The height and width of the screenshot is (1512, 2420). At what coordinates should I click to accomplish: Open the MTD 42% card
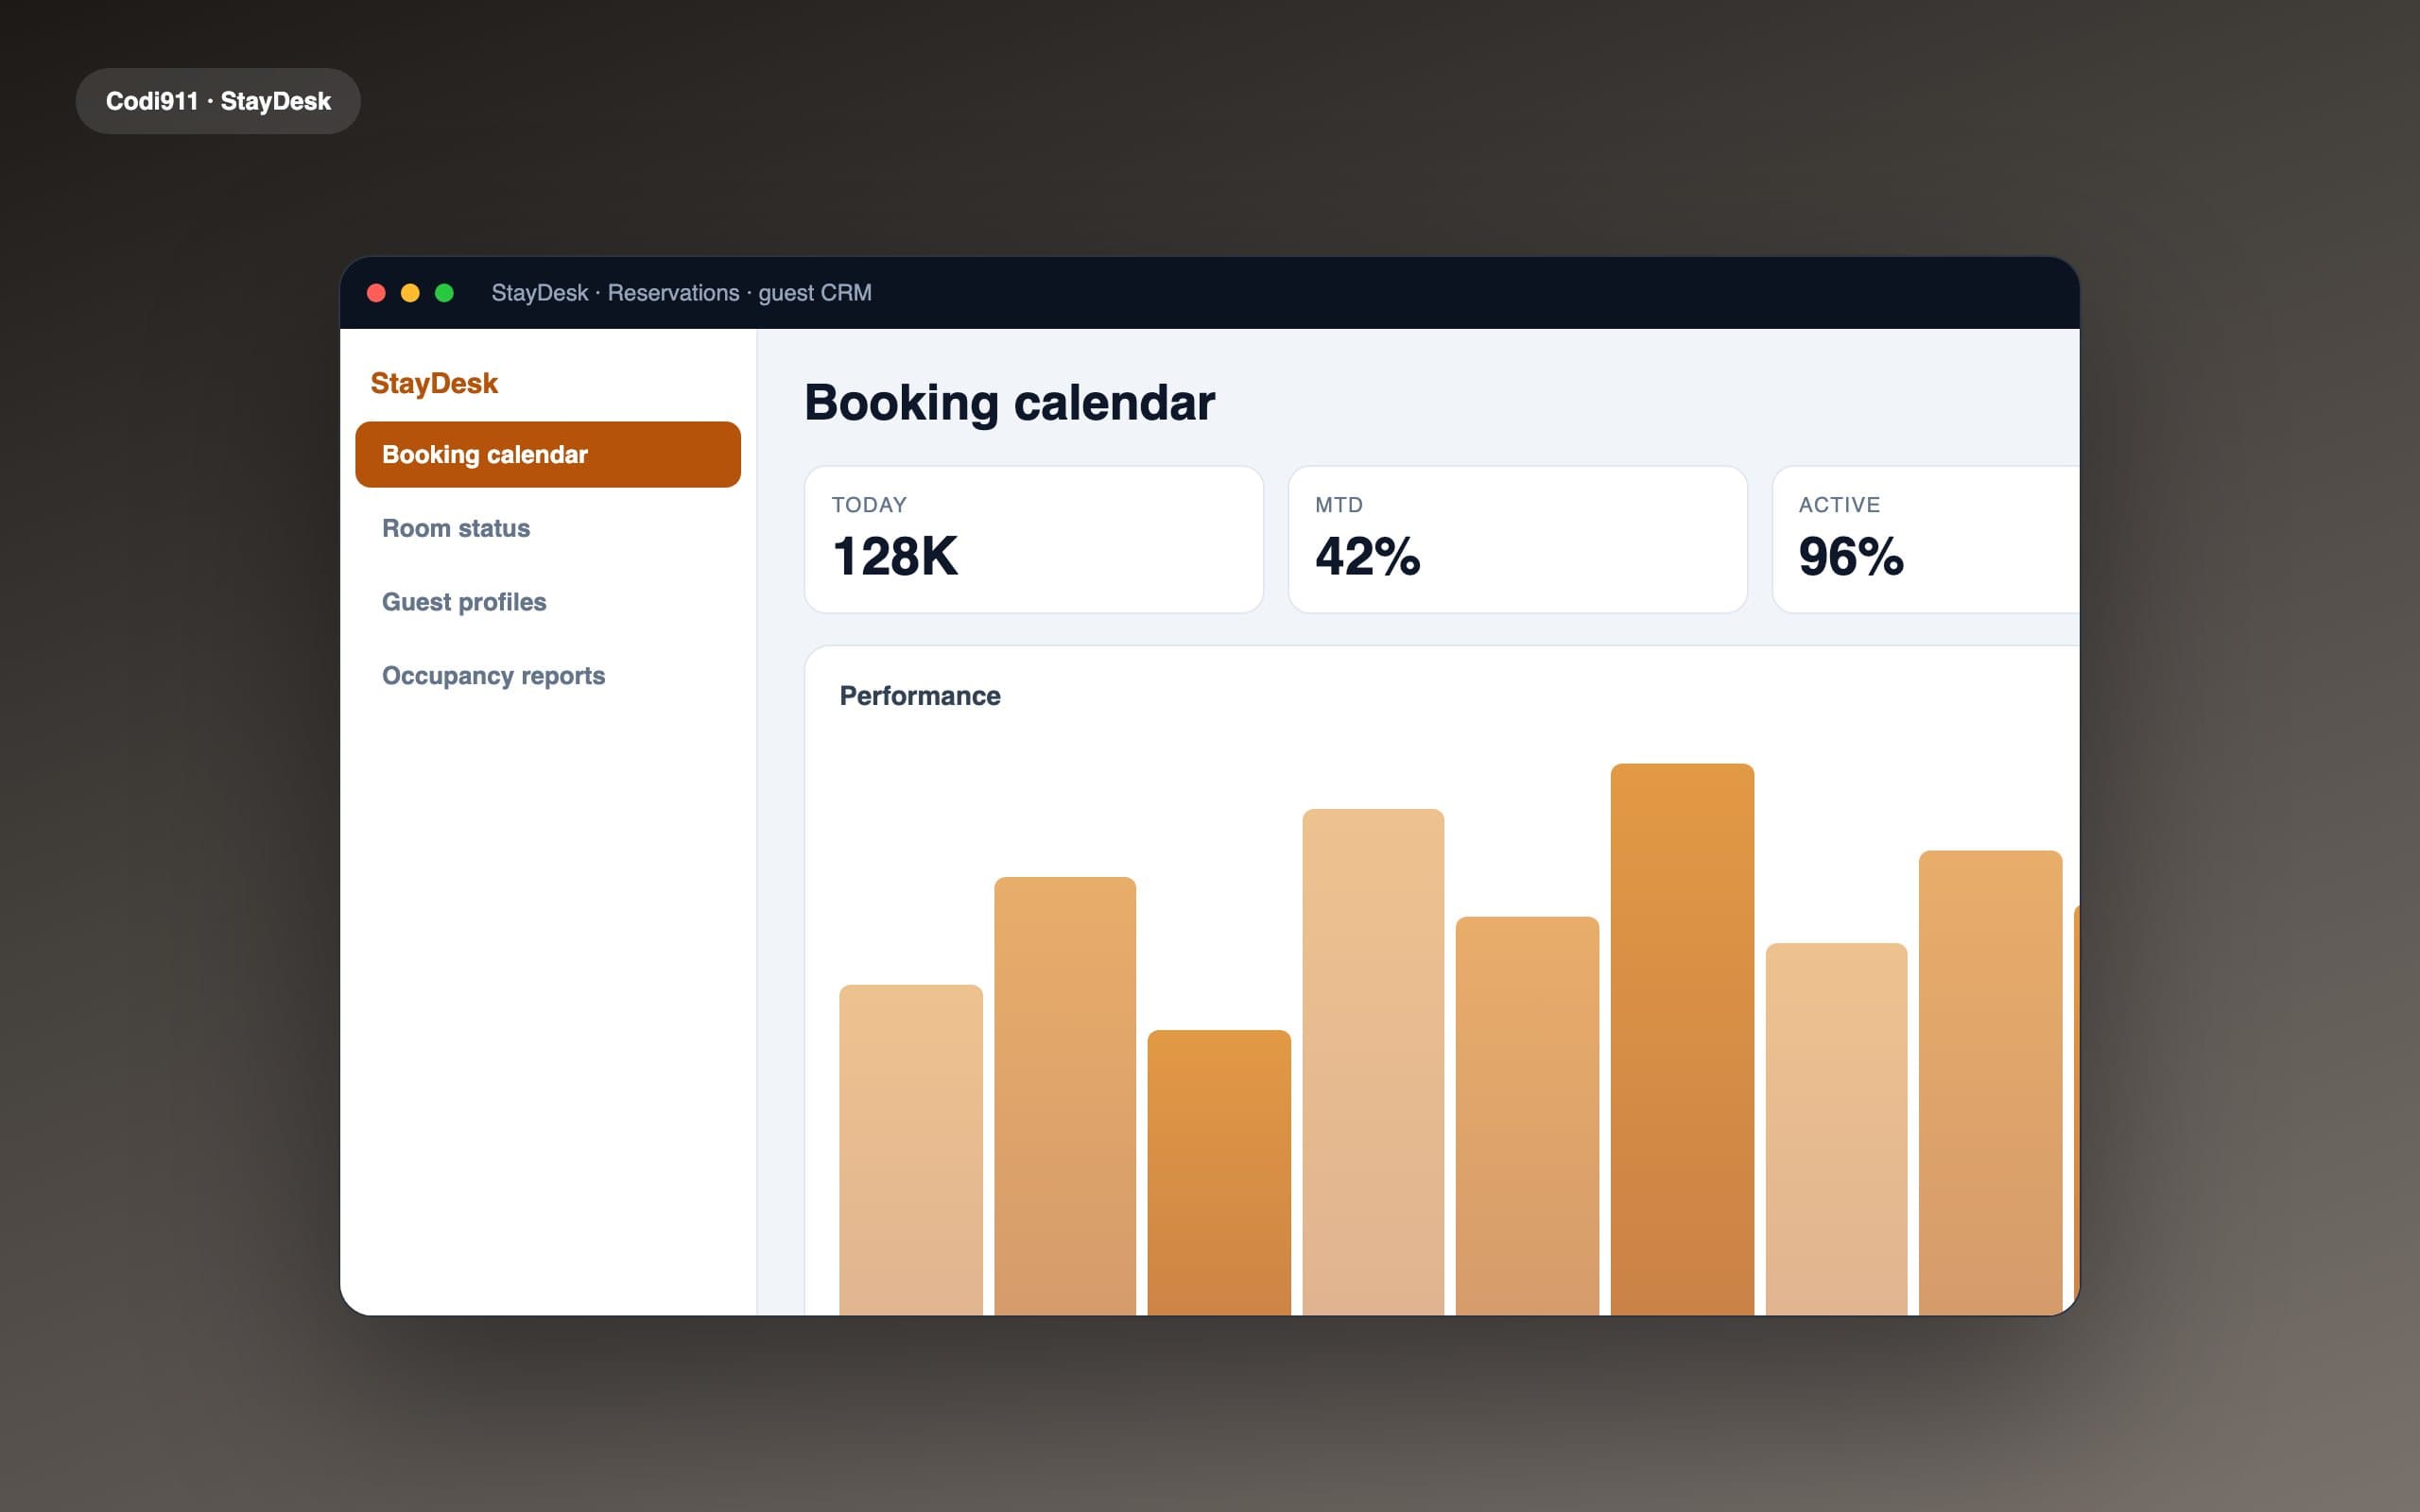coord(1517,539)
